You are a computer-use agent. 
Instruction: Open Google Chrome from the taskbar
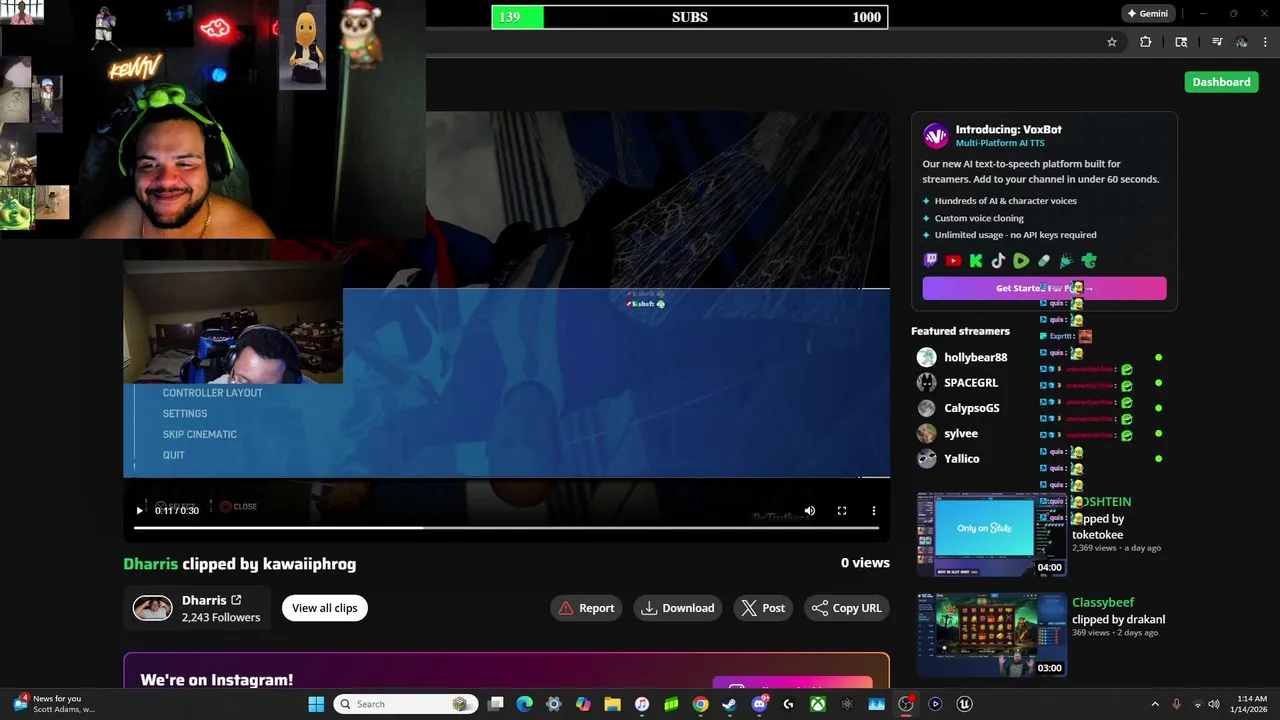(701, 704)
